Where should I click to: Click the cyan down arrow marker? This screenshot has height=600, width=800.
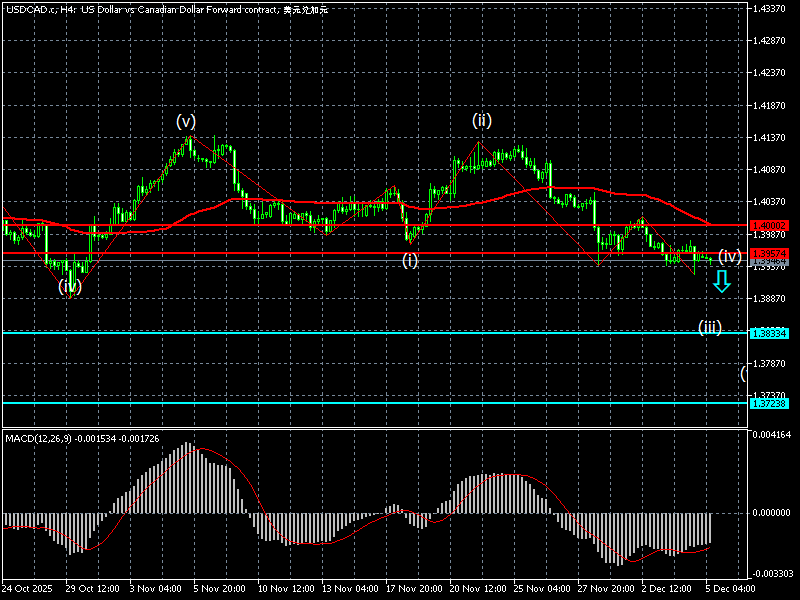click(x=721, y=282)
